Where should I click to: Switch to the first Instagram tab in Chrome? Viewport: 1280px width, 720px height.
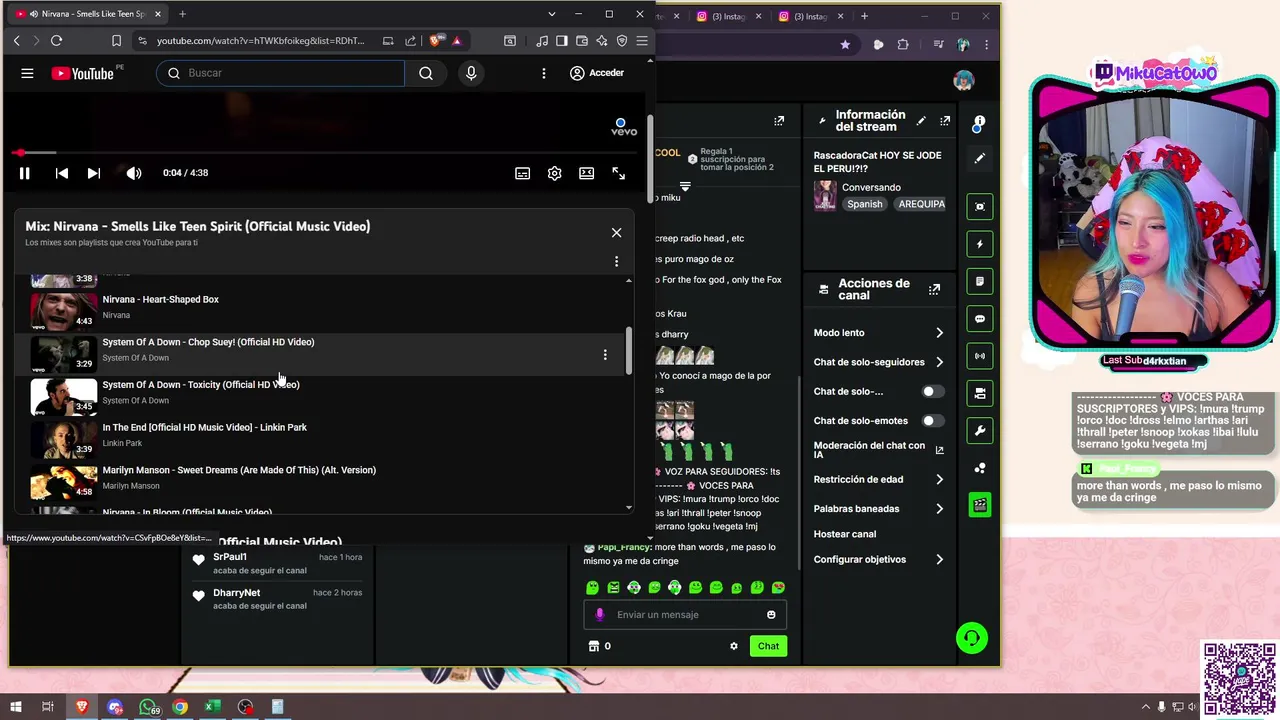pyautogui.click(x=729, y=16)
